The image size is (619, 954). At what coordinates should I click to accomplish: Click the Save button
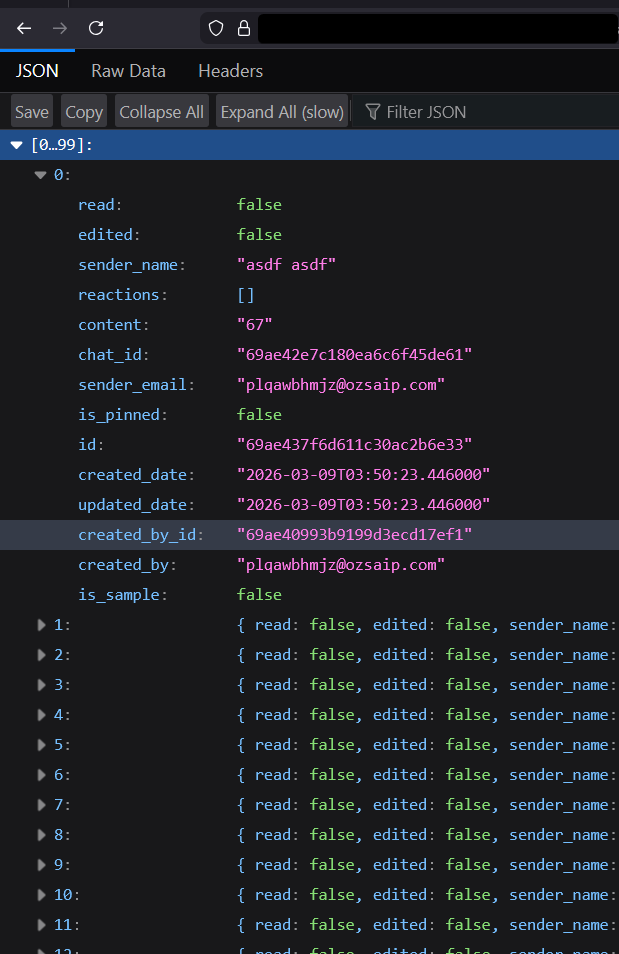pyautogui.click(x=32, y=112)
